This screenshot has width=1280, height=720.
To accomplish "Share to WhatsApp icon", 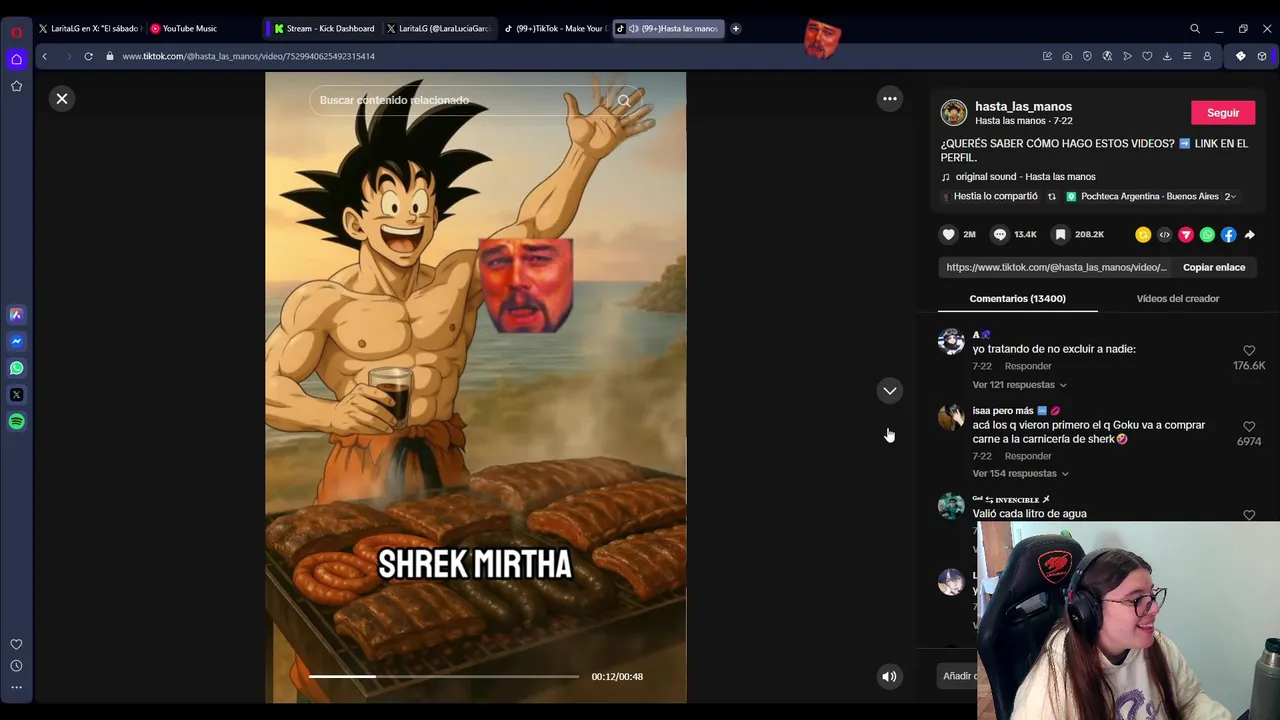I will tap(1207, 235).
